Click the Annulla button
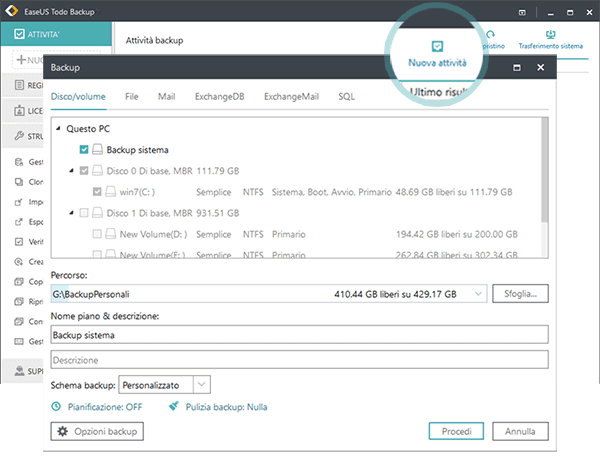 click(x=520, y=431)
